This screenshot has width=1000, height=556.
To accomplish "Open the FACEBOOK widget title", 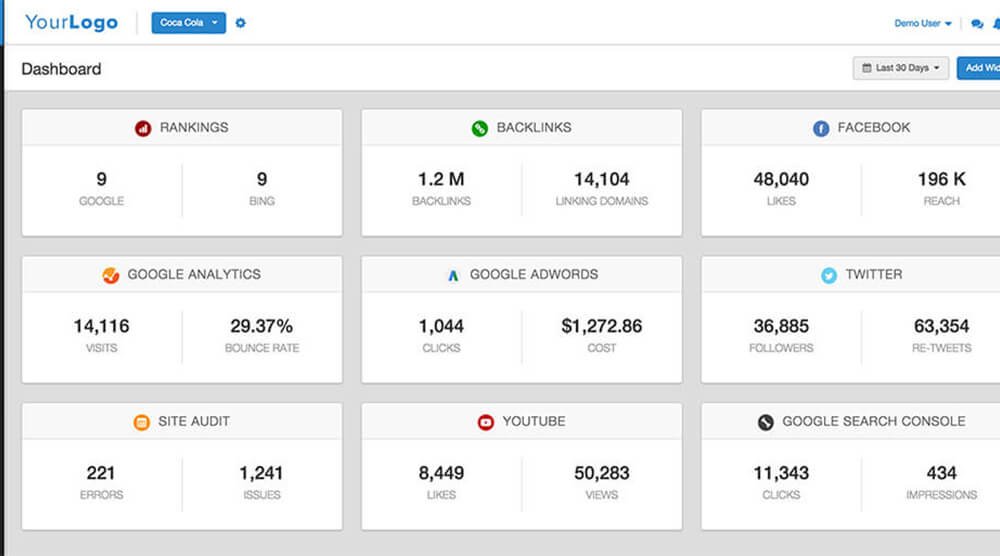I will click(874, 128).
